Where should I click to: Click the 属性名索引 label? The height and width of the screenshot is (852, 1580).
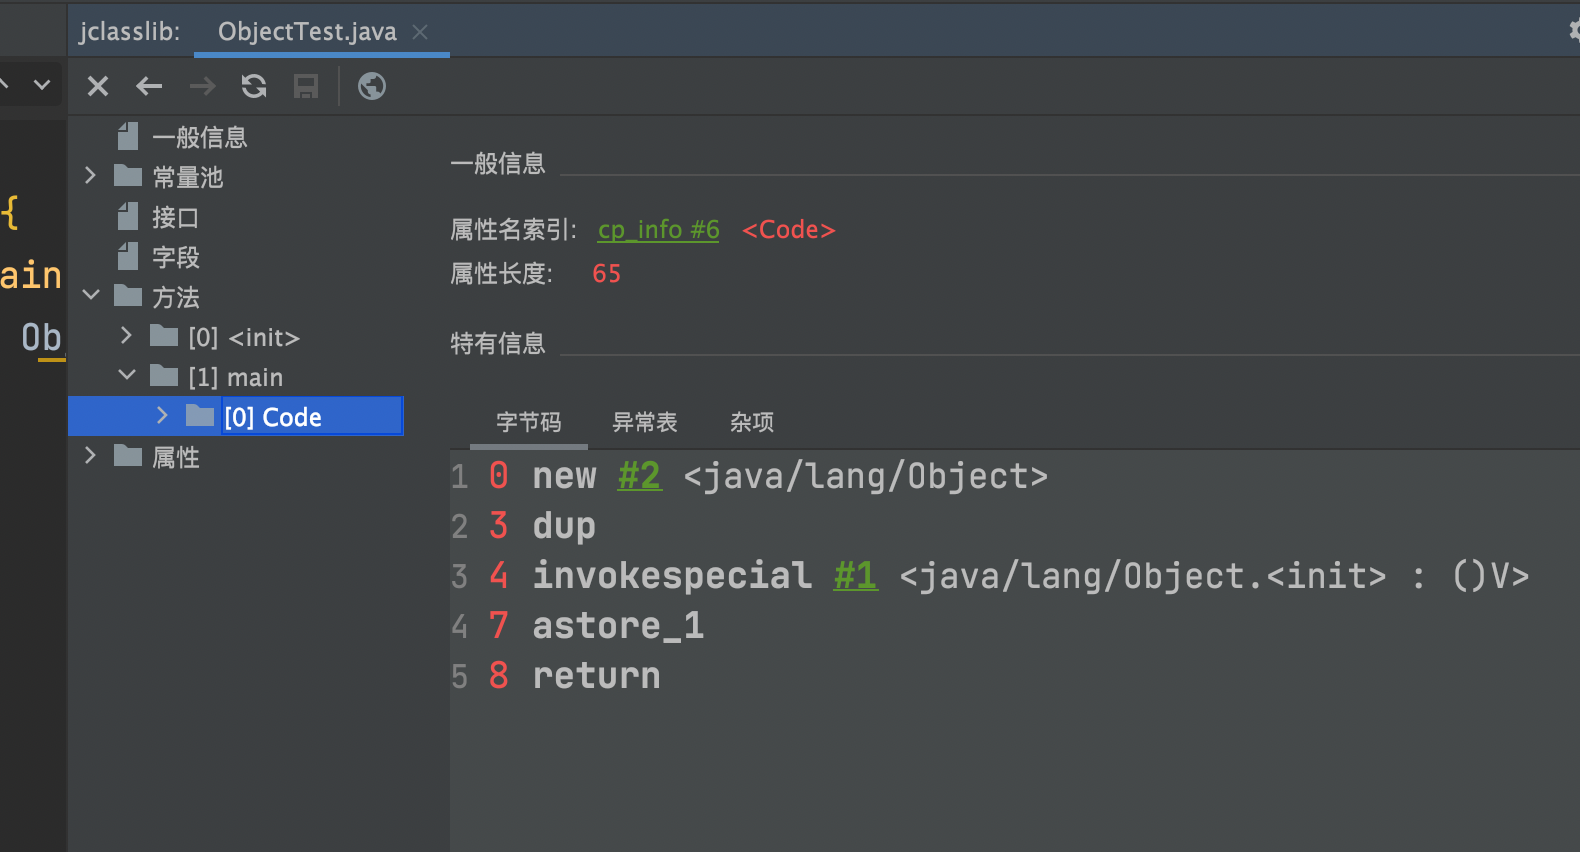click(513, 230)
